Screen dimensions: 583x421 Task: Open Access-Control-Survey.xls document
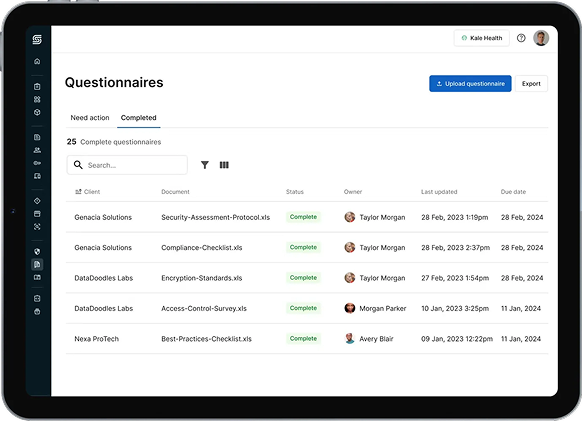coord(204,308)
